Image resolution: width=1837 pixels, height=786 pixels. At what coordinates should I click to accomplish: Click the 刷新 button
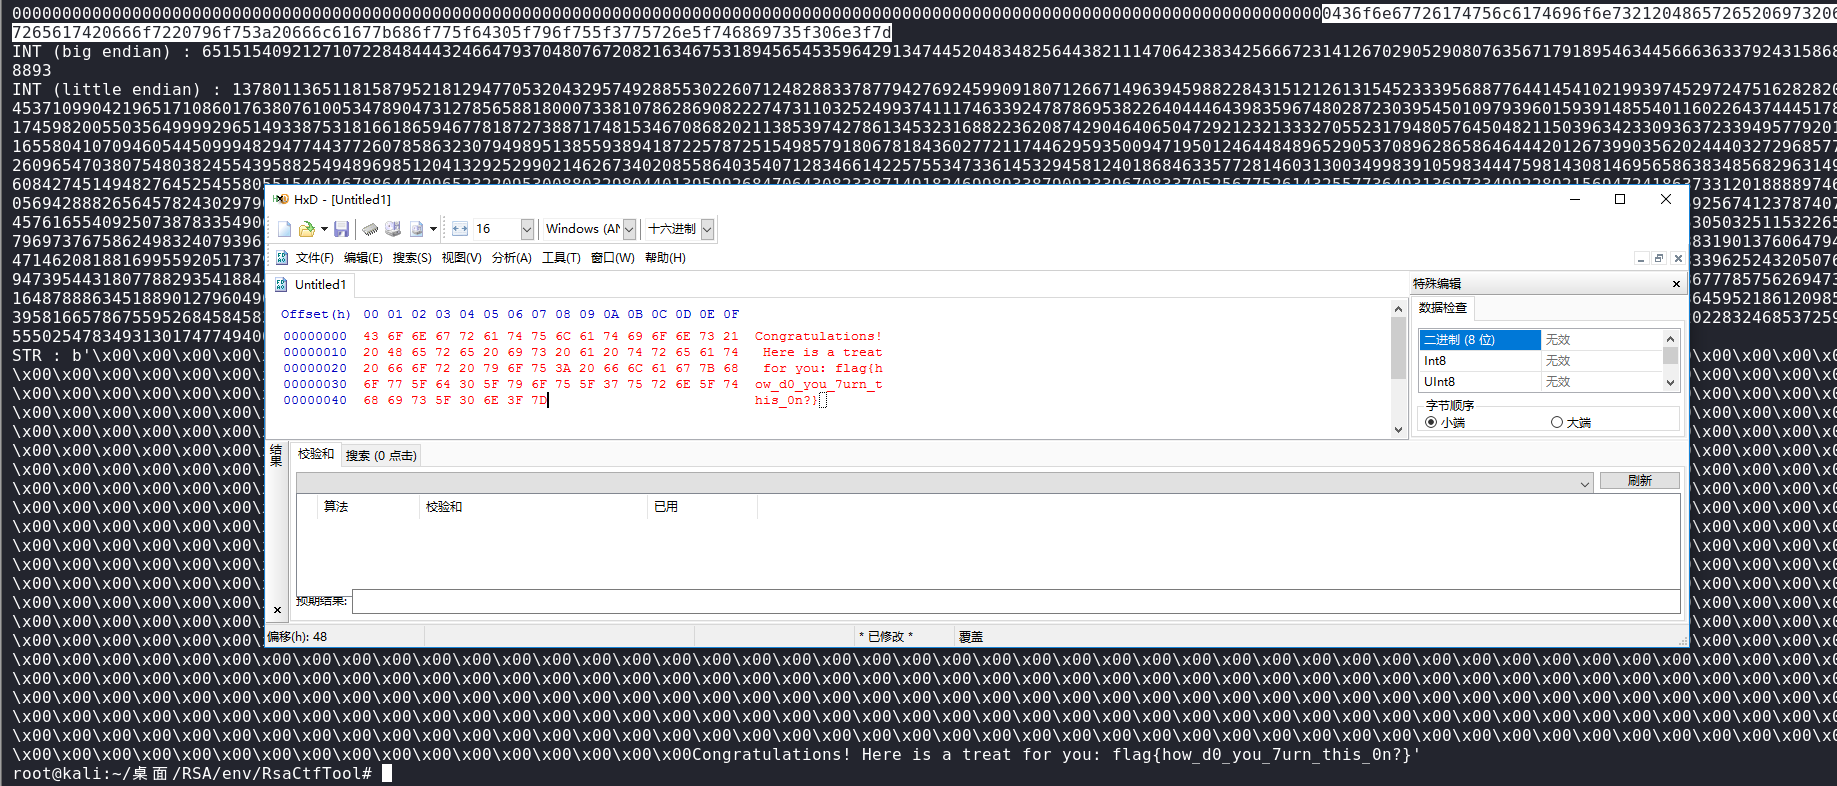click(1640, 481)
